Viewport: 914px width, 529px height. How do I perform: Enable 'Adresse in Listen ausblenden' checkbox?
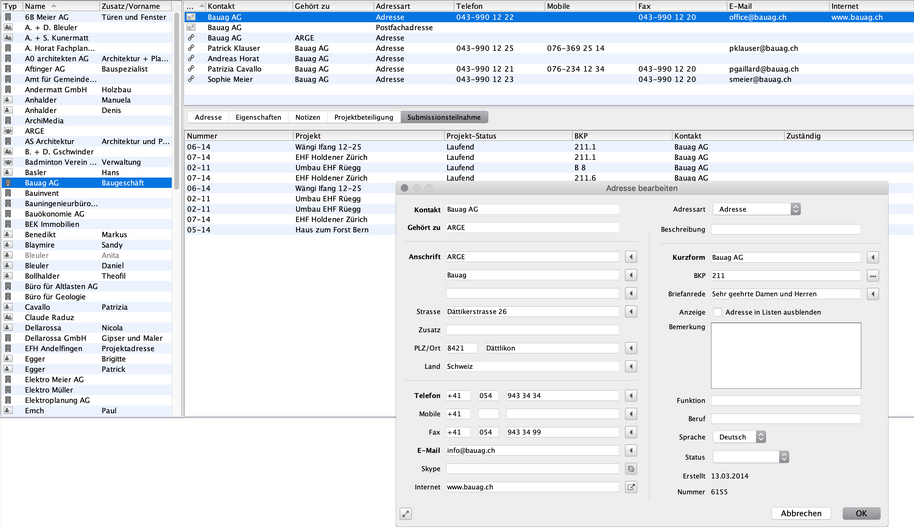[x=717, y=312]
